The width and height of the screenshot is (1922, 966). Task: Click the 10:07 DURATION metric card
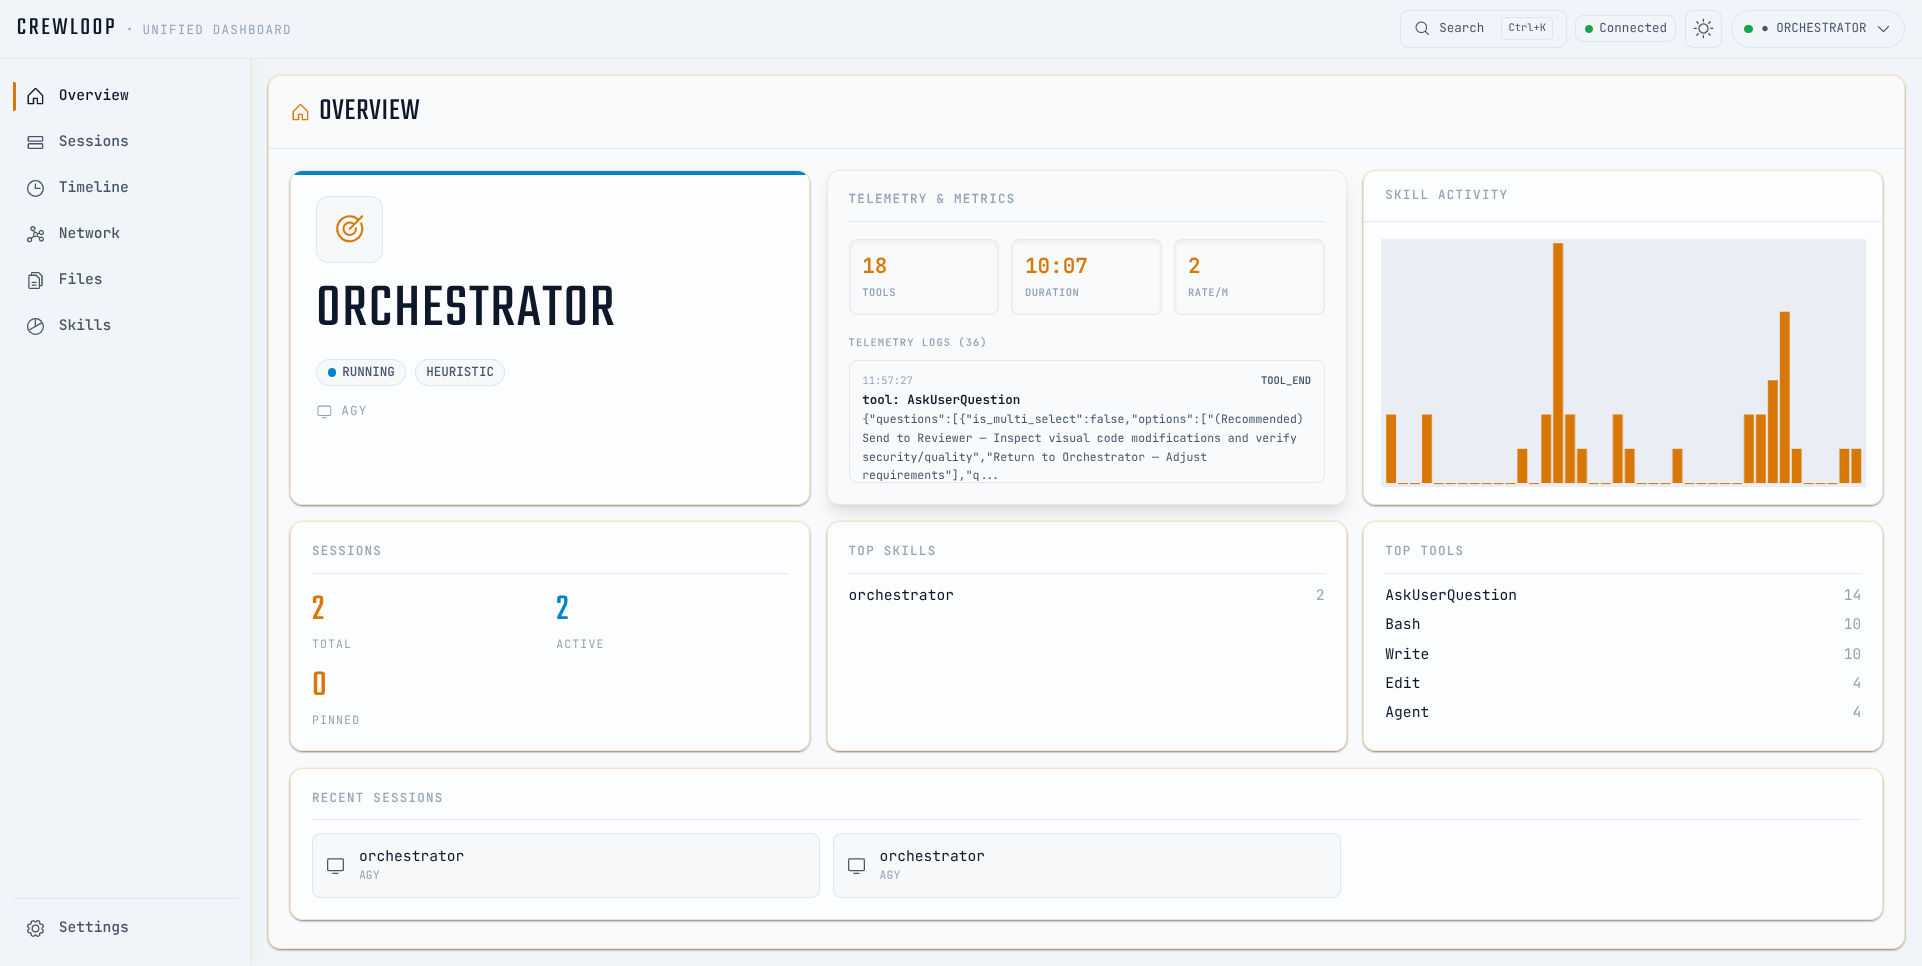tap(1086, 277)
